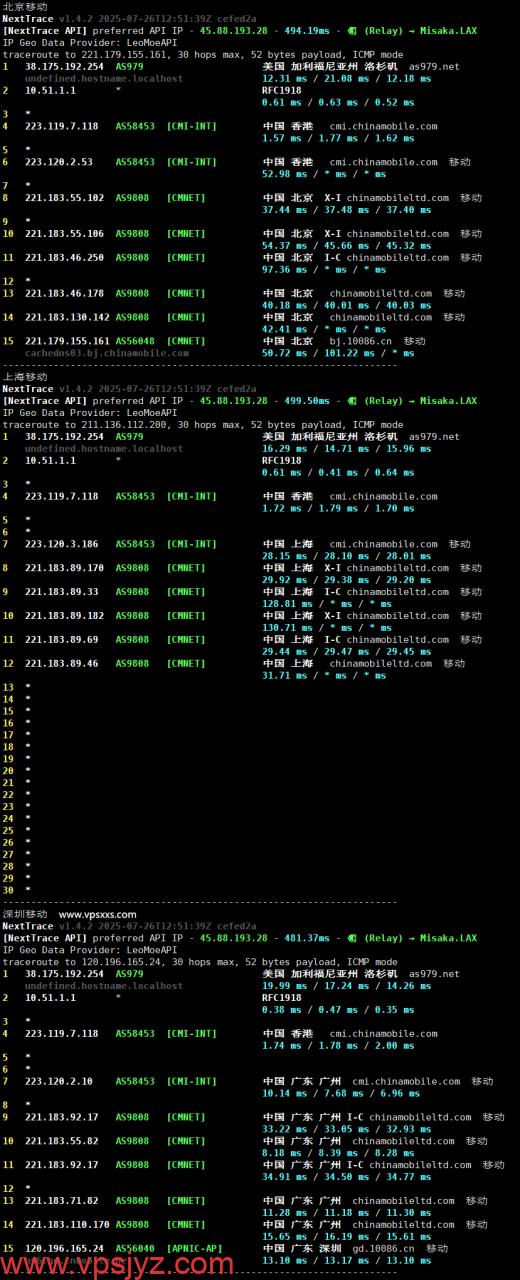Click the AS56040 ASN label

(135, 1249)
